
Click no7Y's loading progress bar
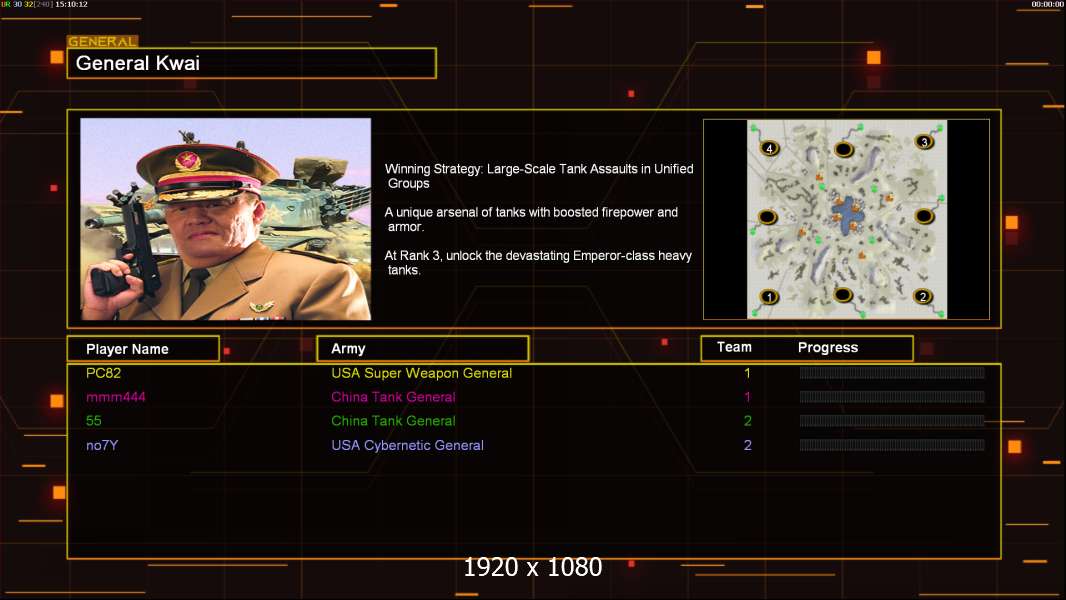(892, 445)
